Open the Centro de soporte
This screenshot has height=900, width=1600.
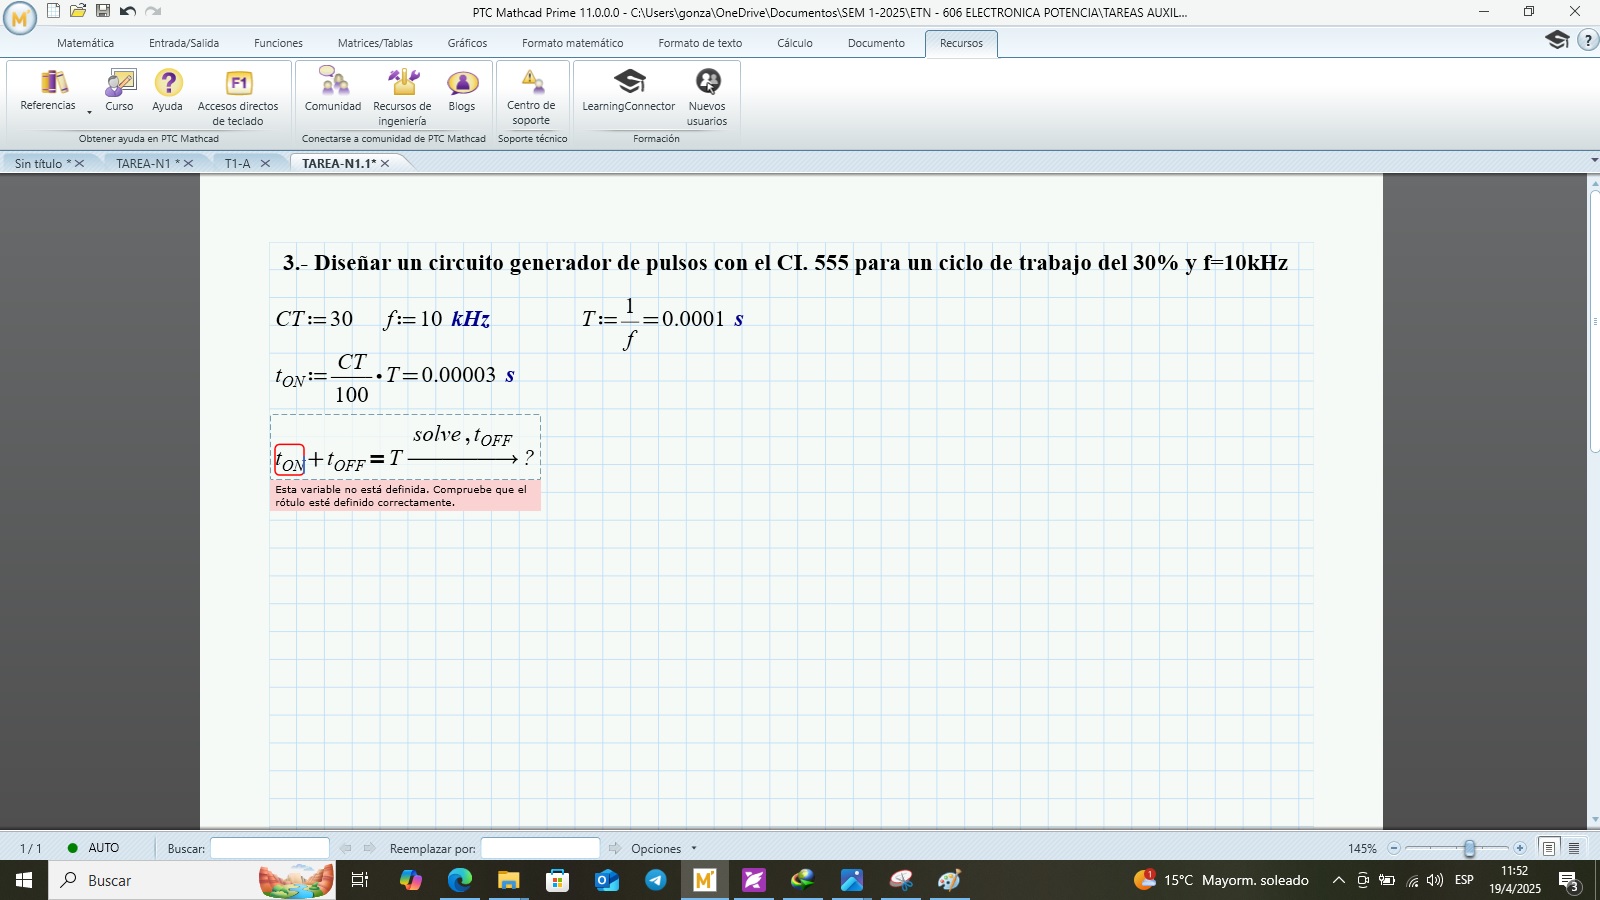[531, 95]
